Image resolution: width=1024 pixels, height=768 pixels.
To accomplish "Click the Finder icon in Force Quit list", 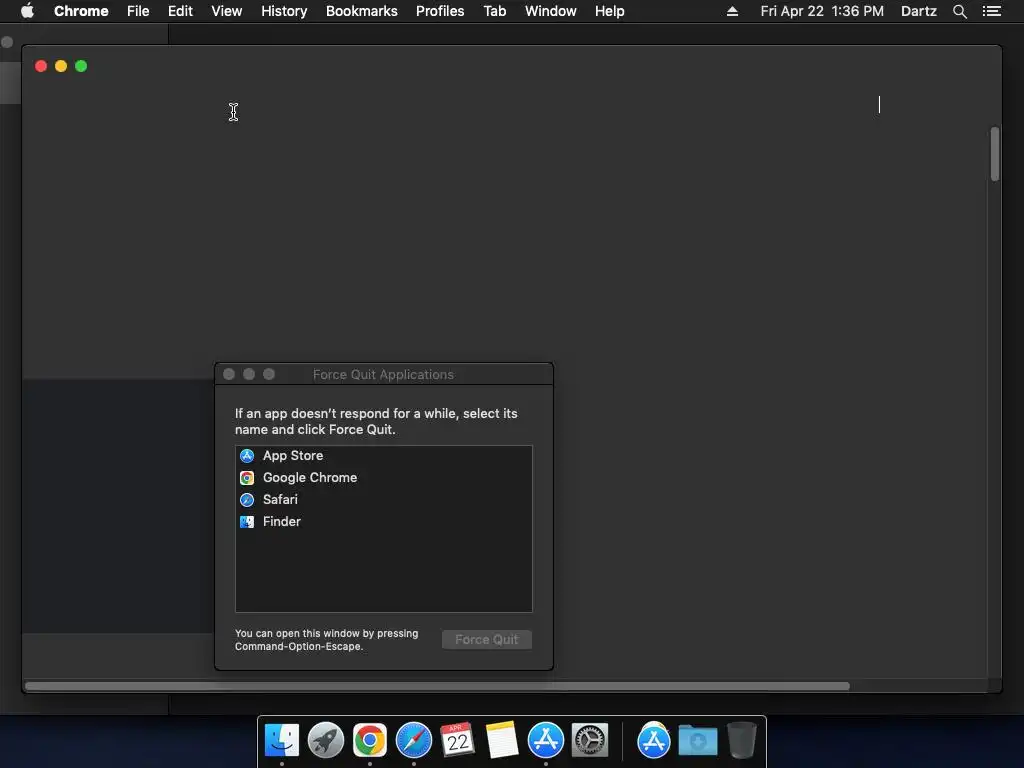I will [247, 522].
